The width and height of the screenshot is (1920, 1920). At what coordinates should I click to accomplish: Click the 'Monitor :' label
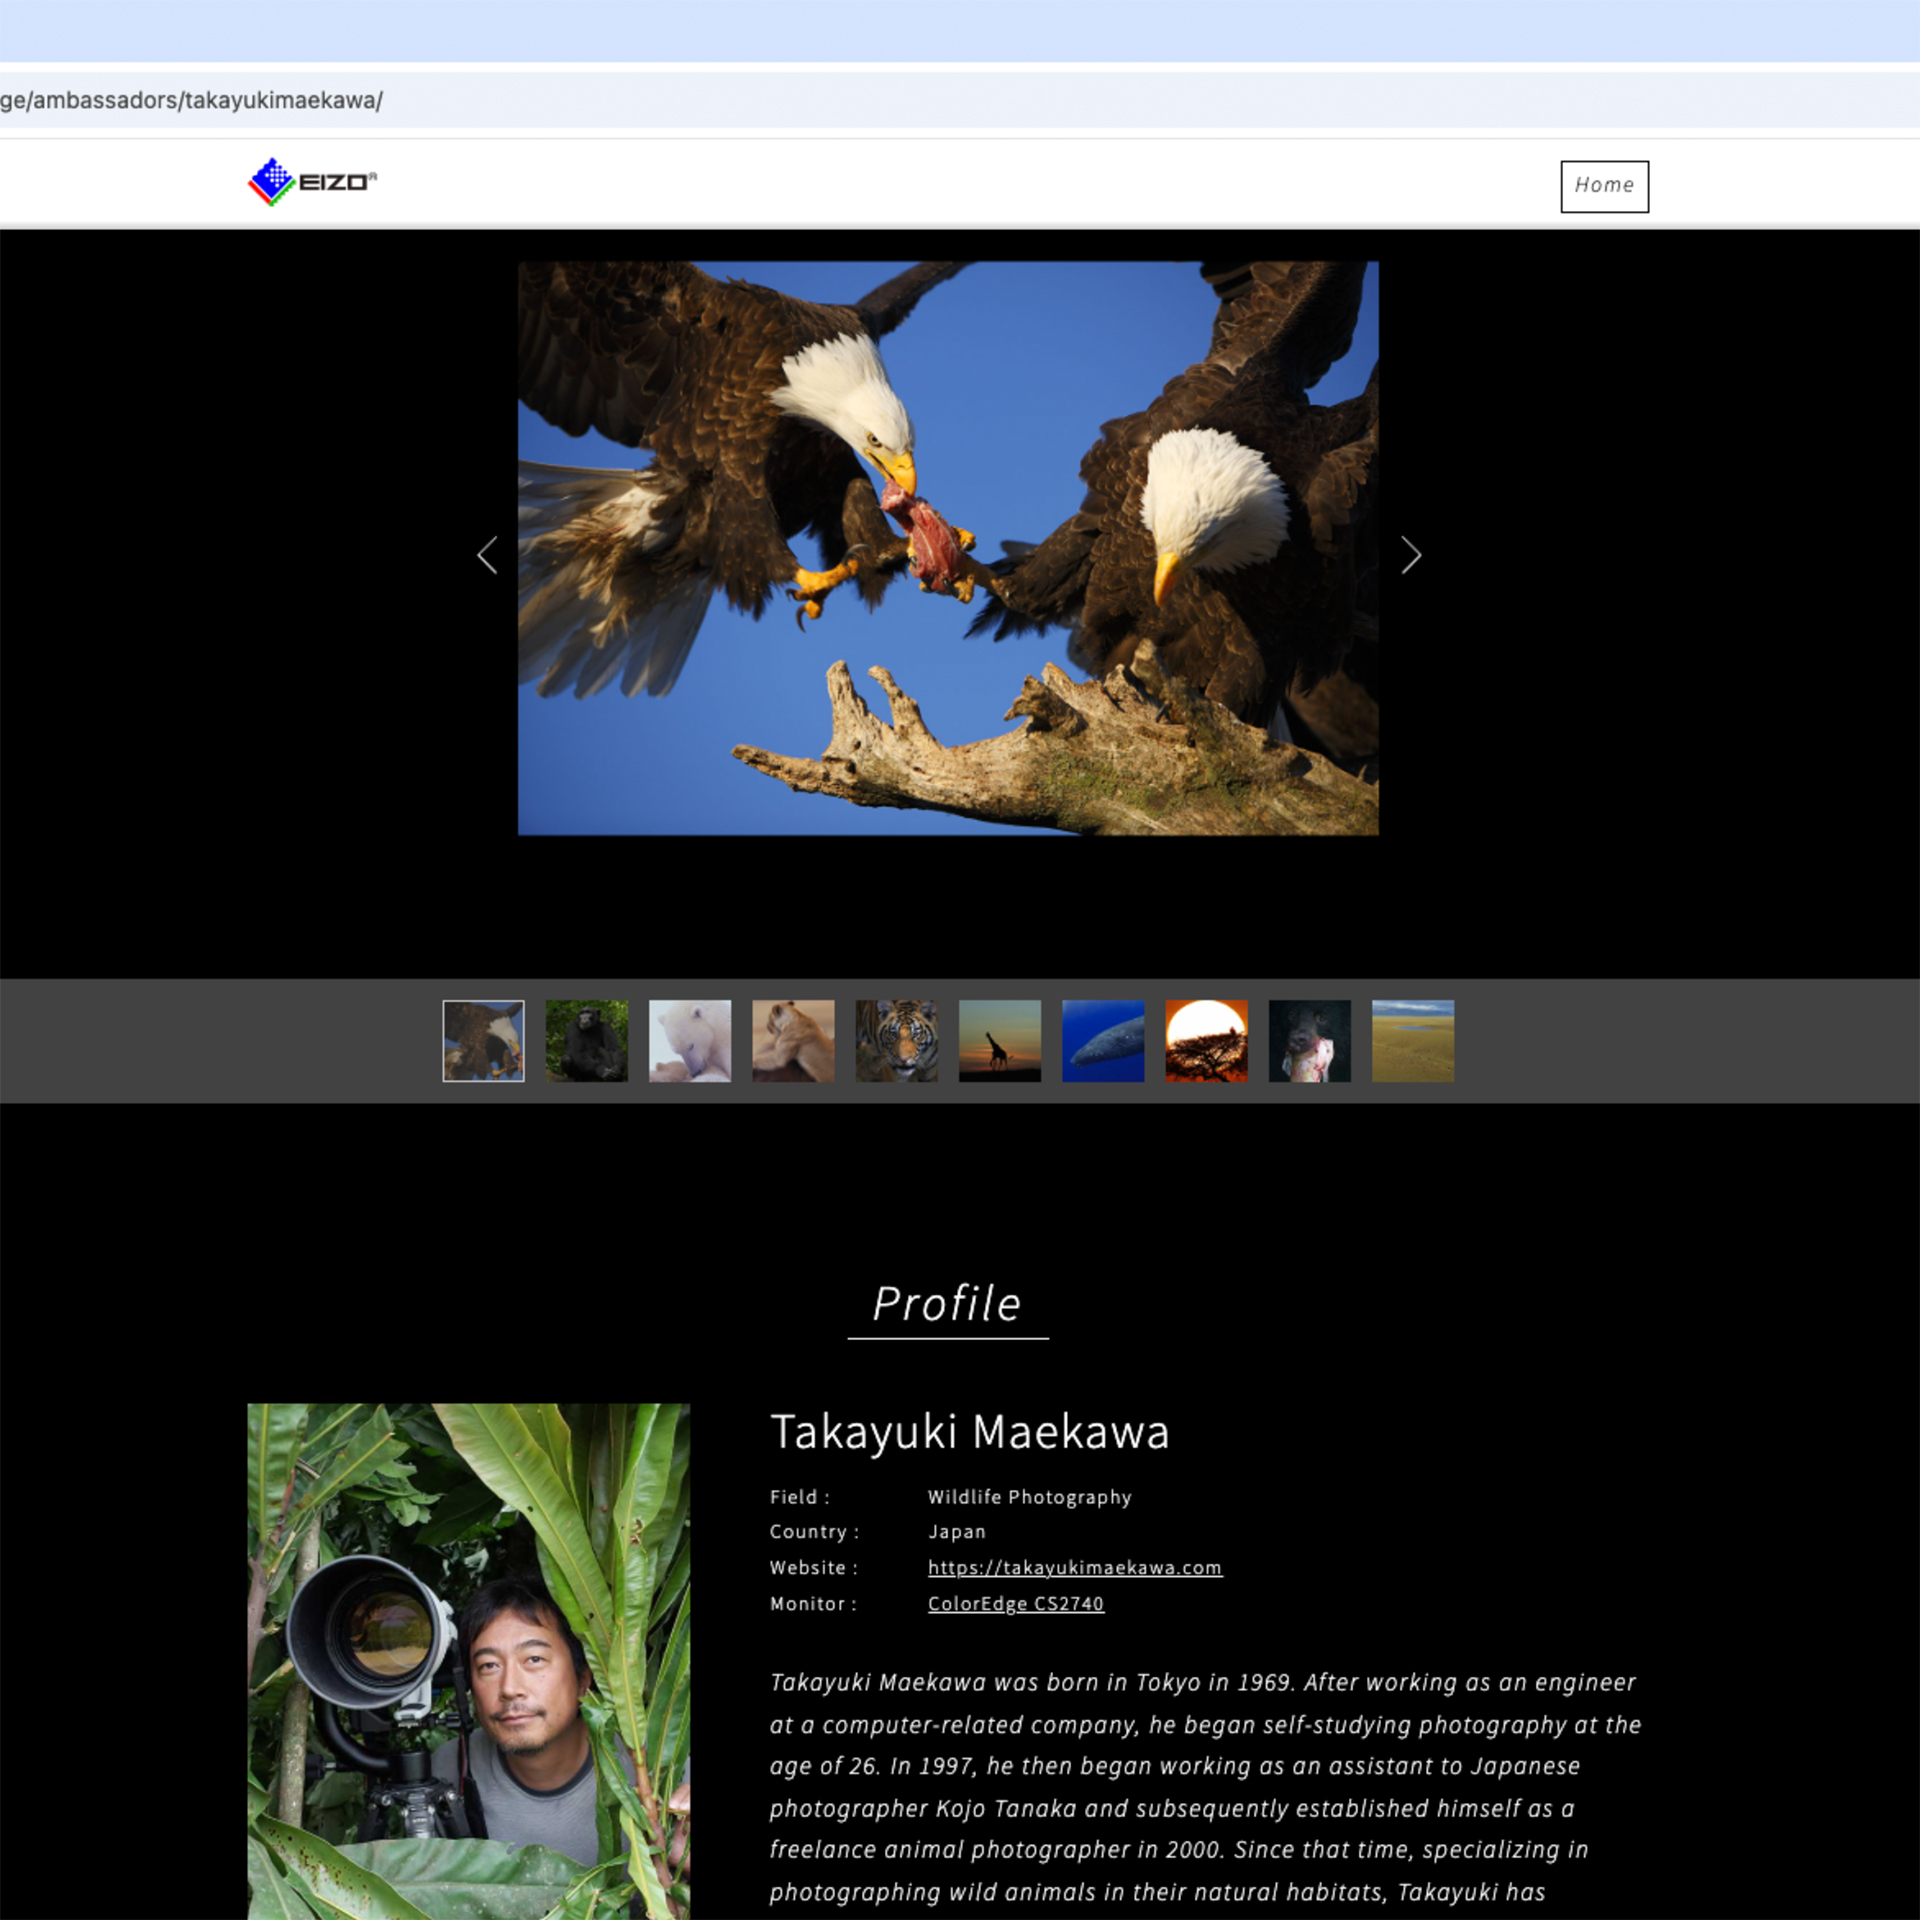[813, 1604]
